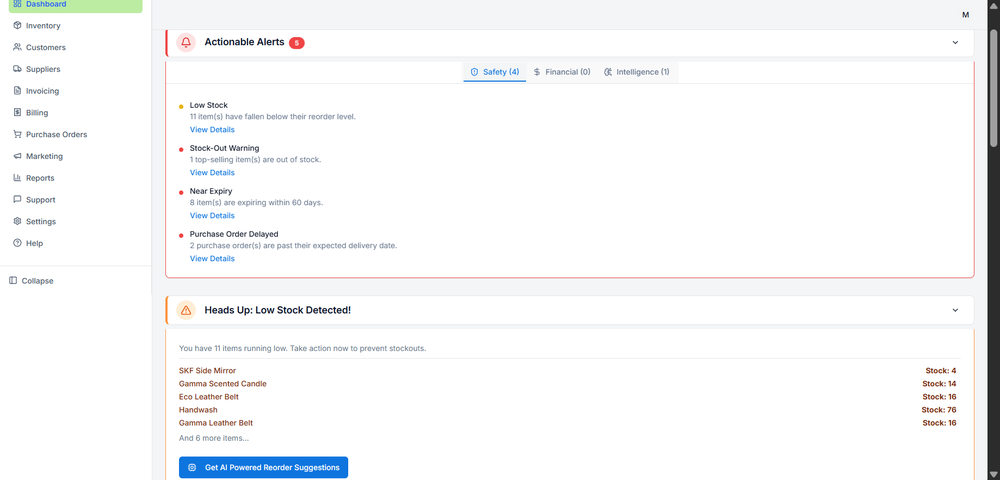Click 'Heads Up: Low Stock Detected!' heading

point(277,310)
